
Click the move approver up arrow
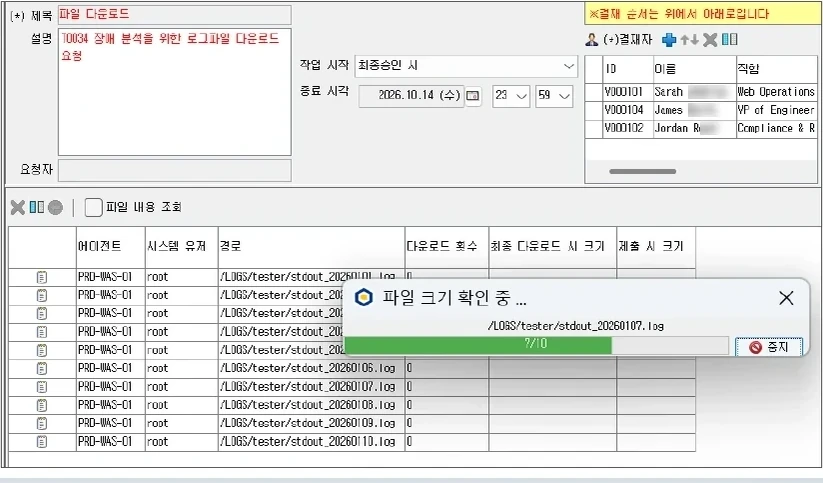tap(684, 40)
